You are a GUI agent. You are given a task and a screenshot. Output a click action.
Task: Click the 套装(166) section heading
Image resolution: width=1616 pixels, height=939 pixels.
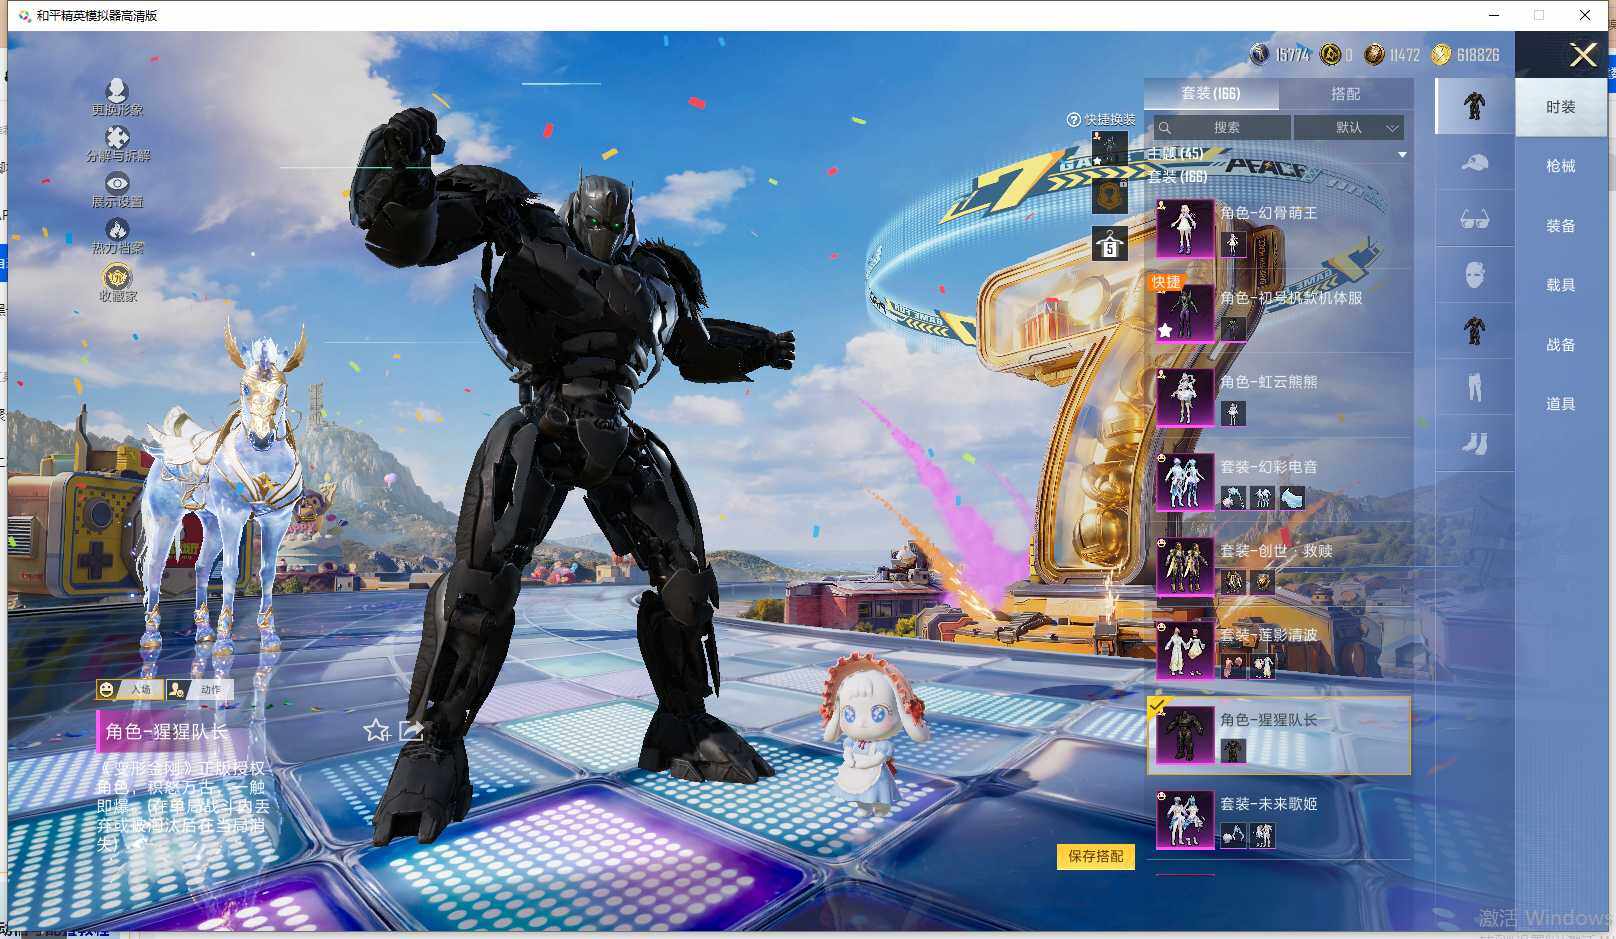pyautogui.click(x=1177, y=177)
